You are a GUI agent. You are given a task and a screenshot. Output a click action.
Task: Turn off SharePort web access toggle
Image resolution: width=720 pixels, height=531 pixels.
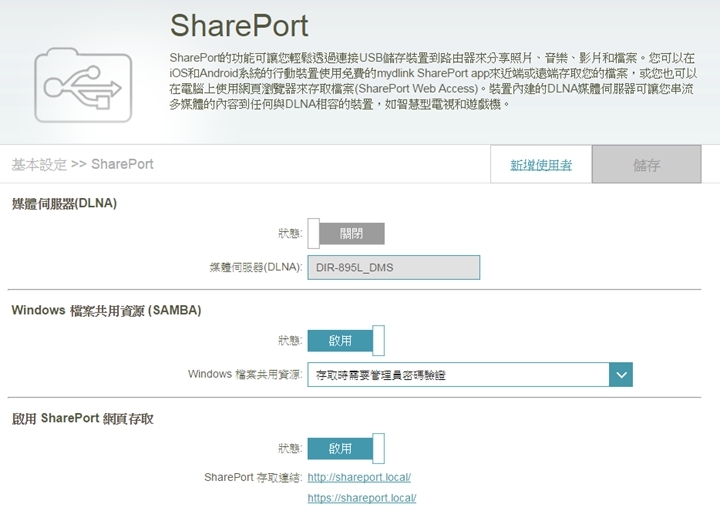pyautogui.click(x=346, y=448)
